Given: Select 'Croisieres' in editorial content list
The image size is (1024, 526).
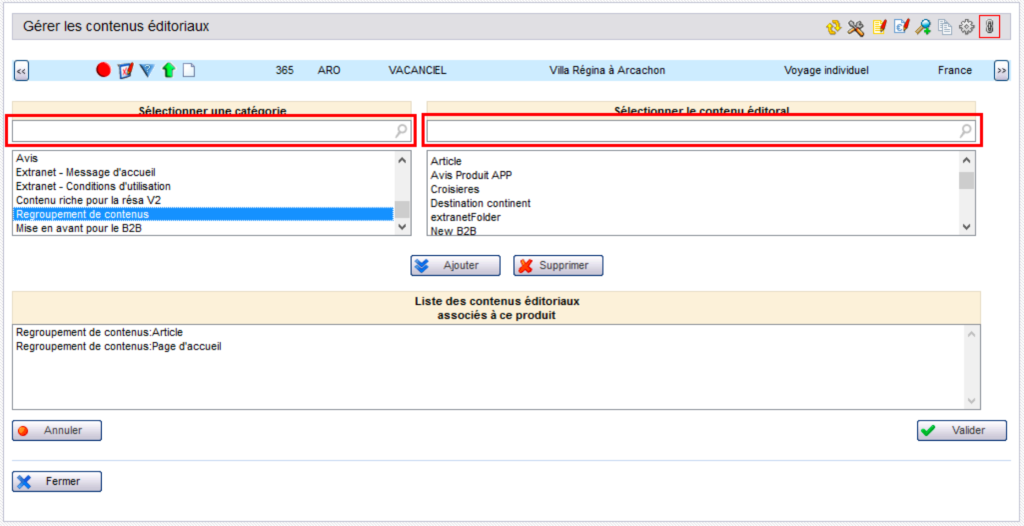Looking at the screenshot, I should point(454,189).
